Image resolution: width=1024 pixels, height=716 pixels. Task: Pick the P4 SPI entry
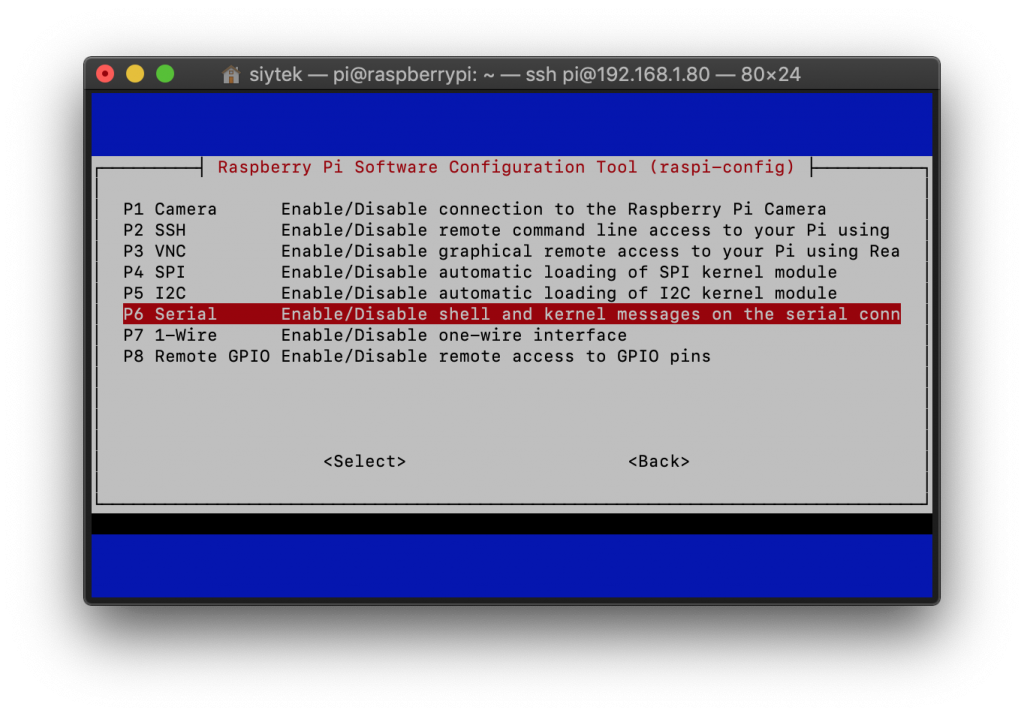[512, 272]
